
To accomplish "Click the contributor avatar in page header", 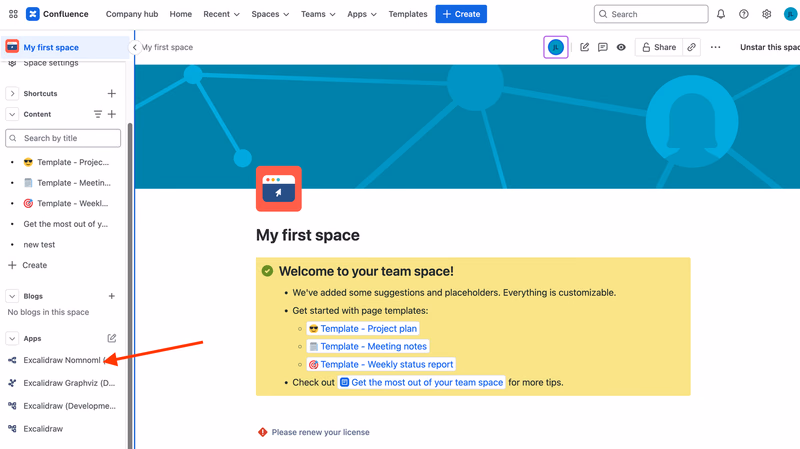I will pos(556,47).
